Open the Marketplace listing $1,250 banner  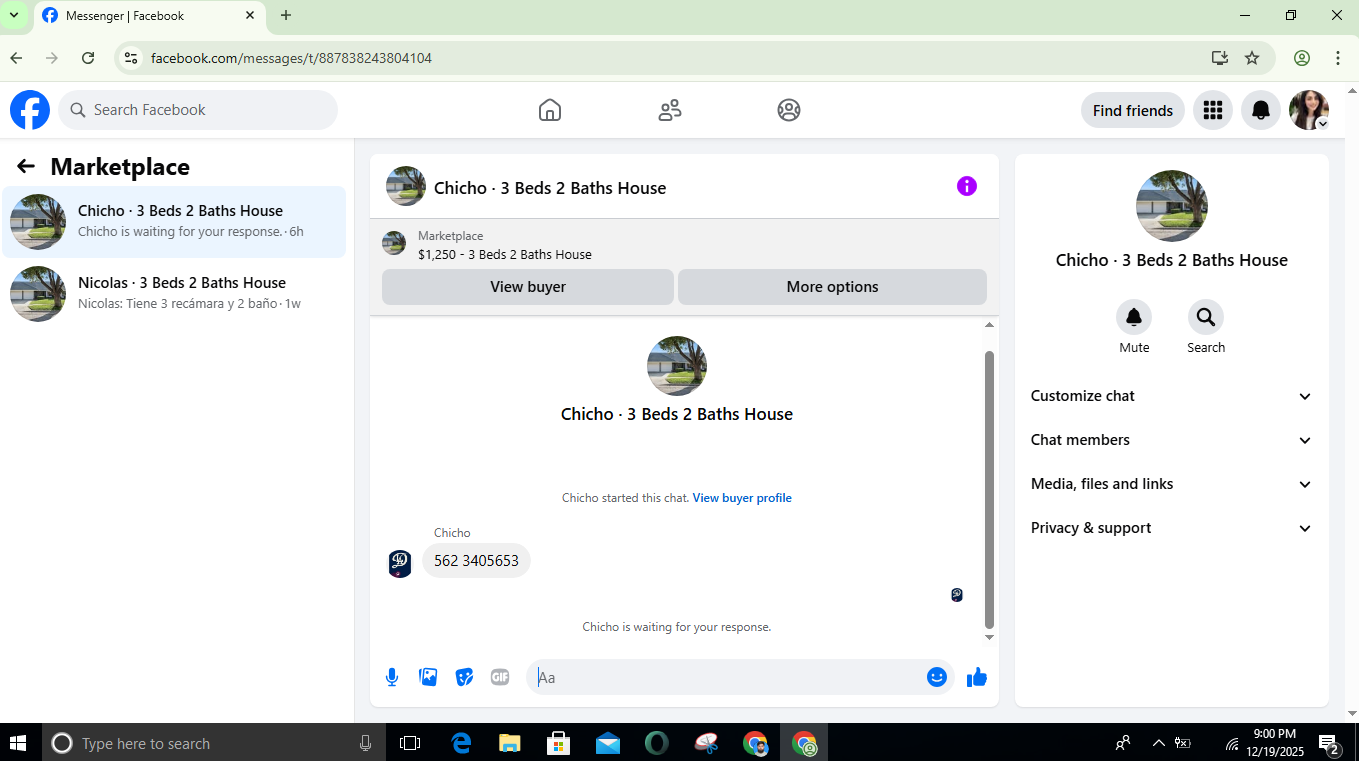pos(684,245)
